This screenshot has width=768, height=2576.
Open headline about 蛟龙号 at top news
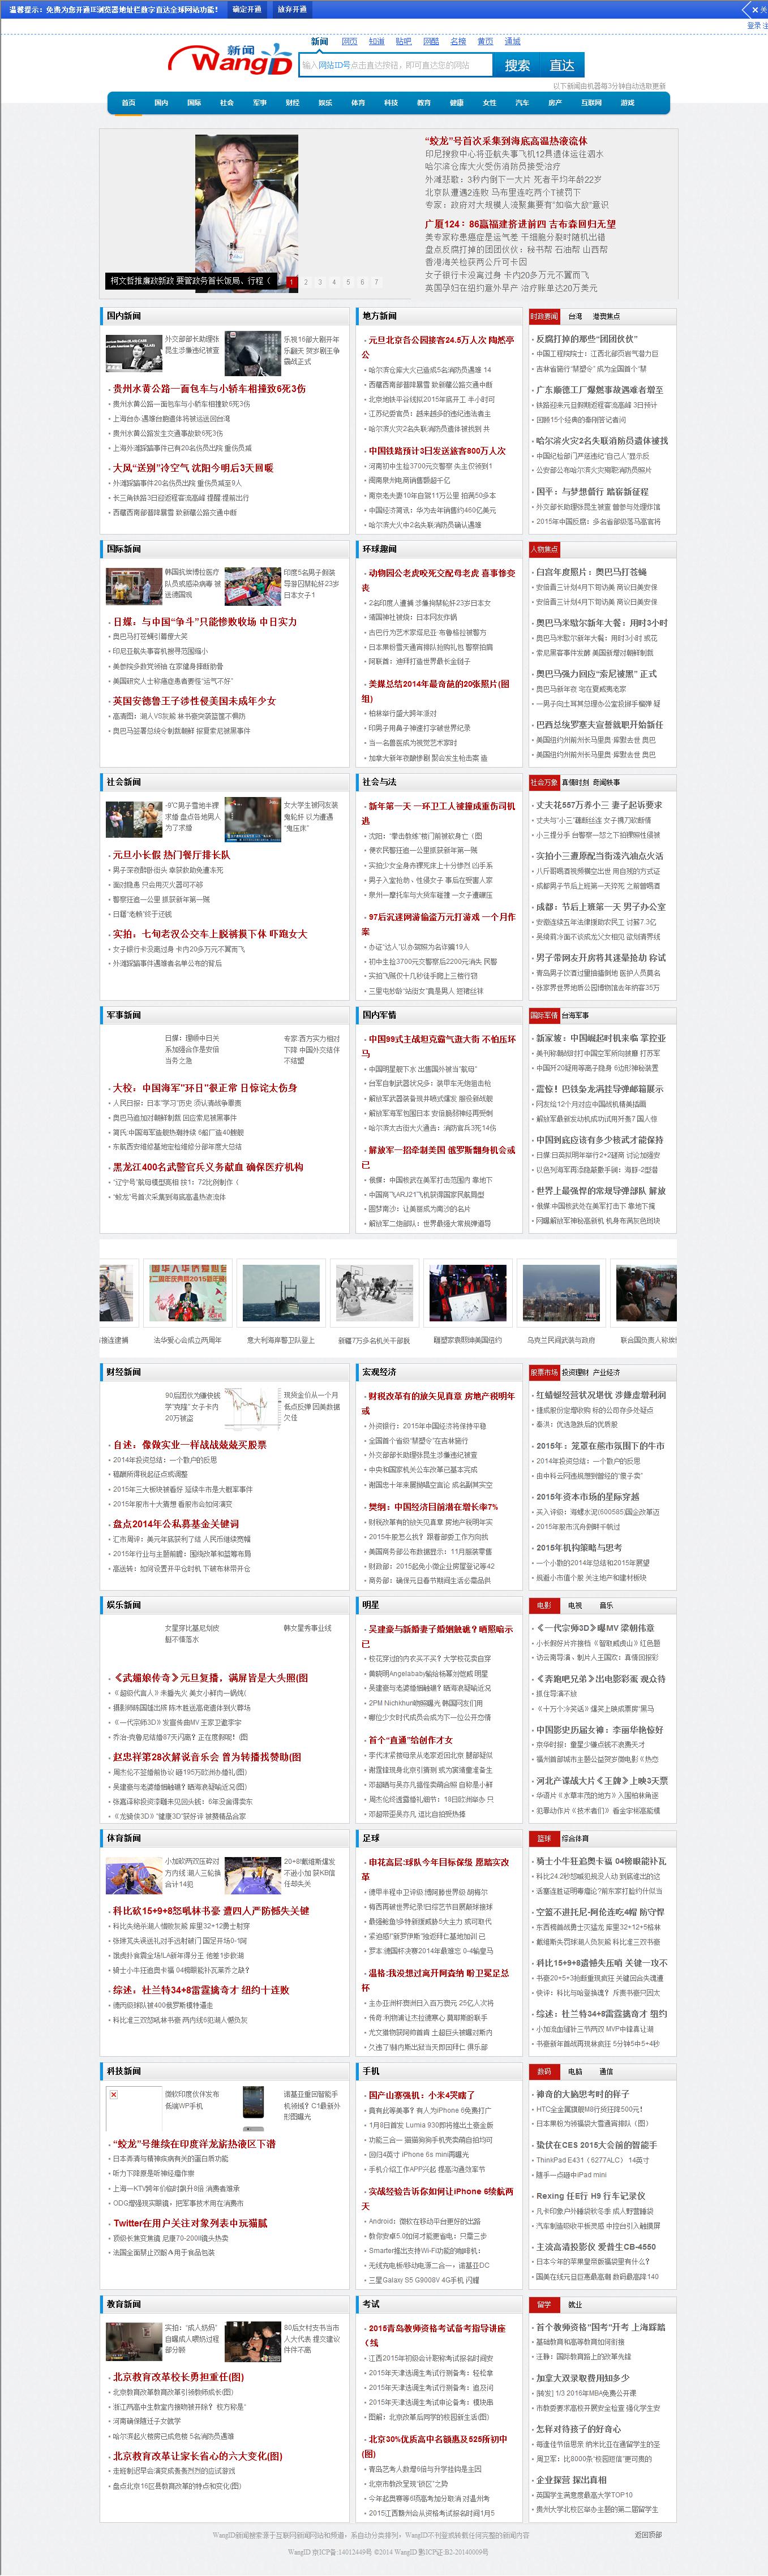coord(506,141)
